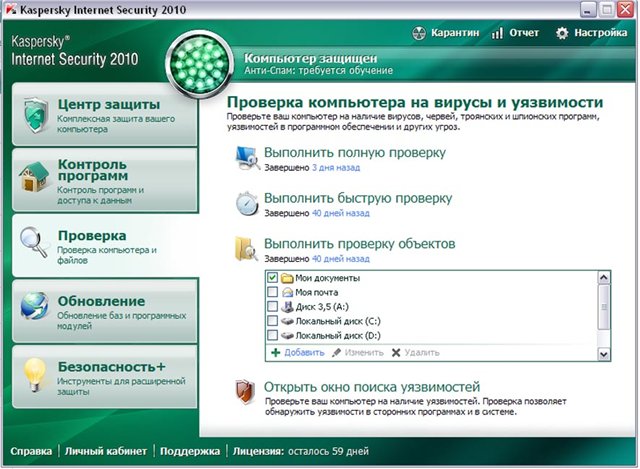
Task: Click Лицензия: осталось 59 дней
Action: (x=301, y=451)
